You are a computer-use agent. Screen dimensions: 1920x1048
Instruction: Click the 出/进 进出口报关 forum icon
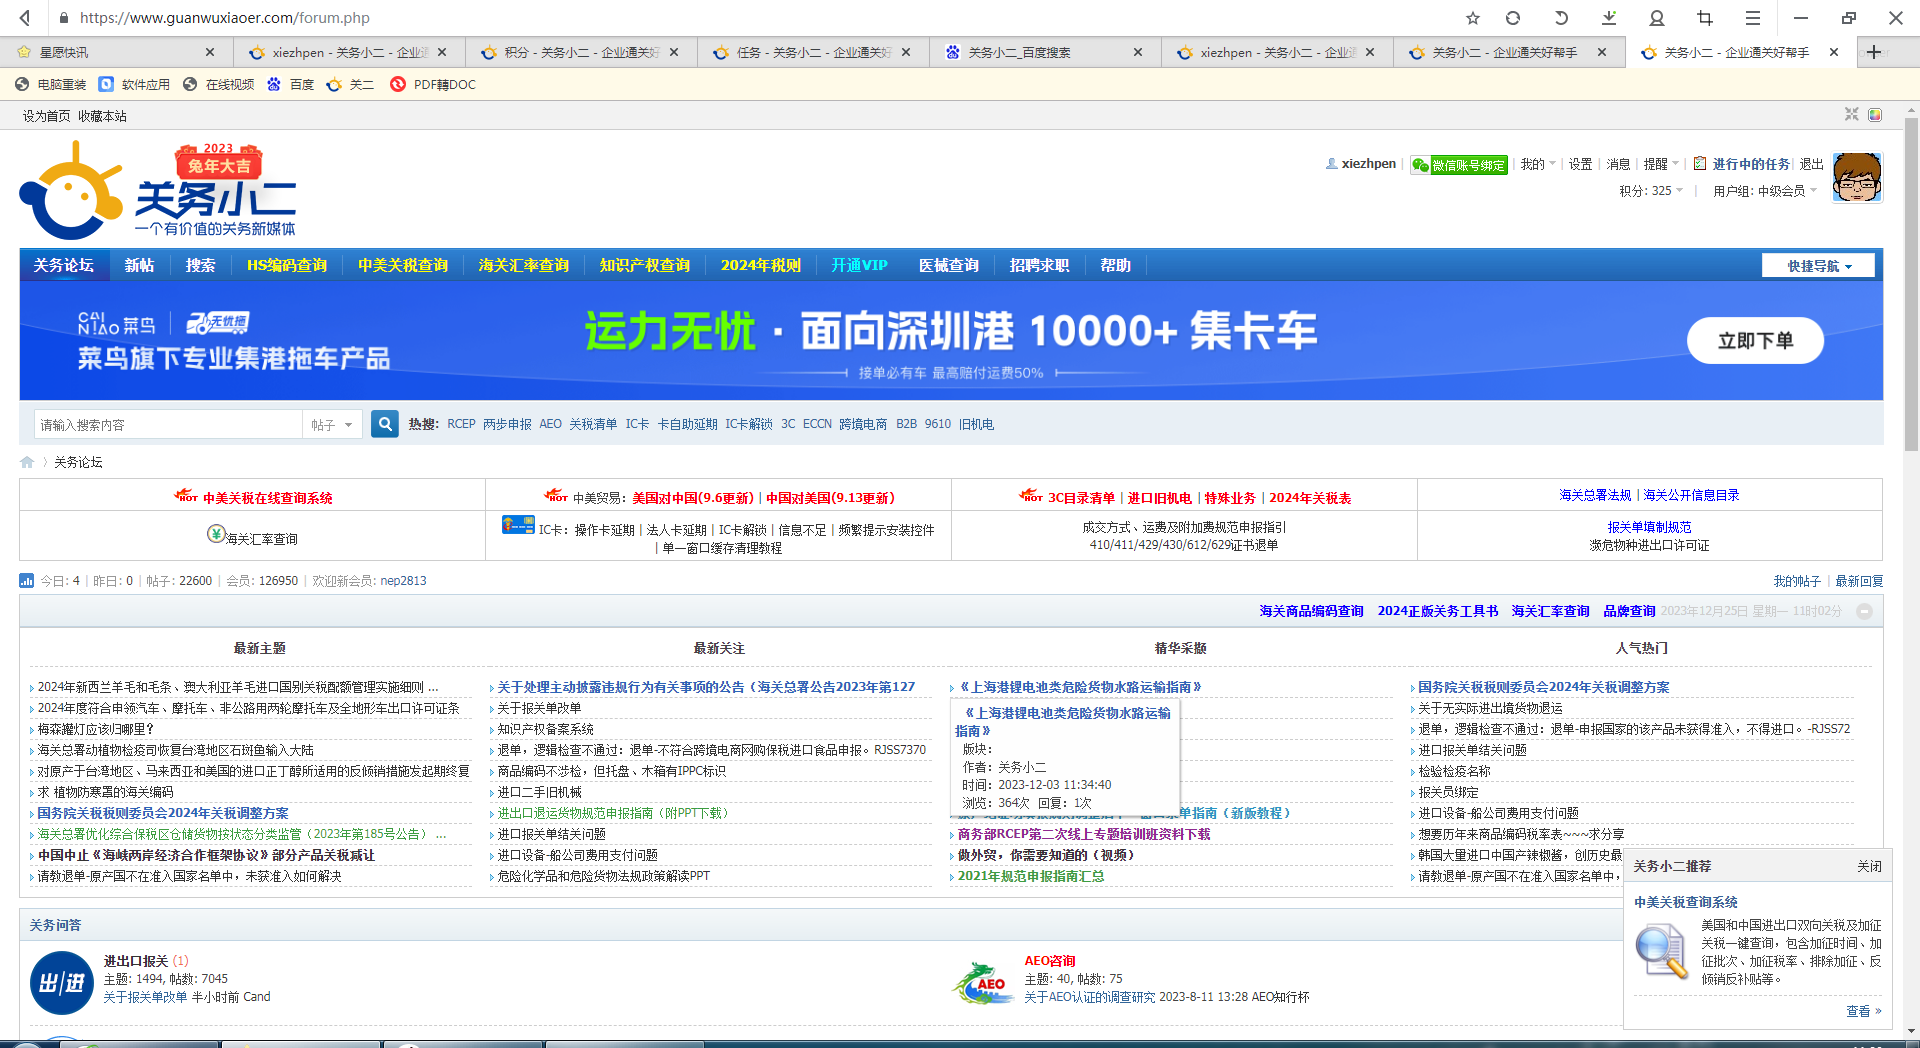click(62, 983)
